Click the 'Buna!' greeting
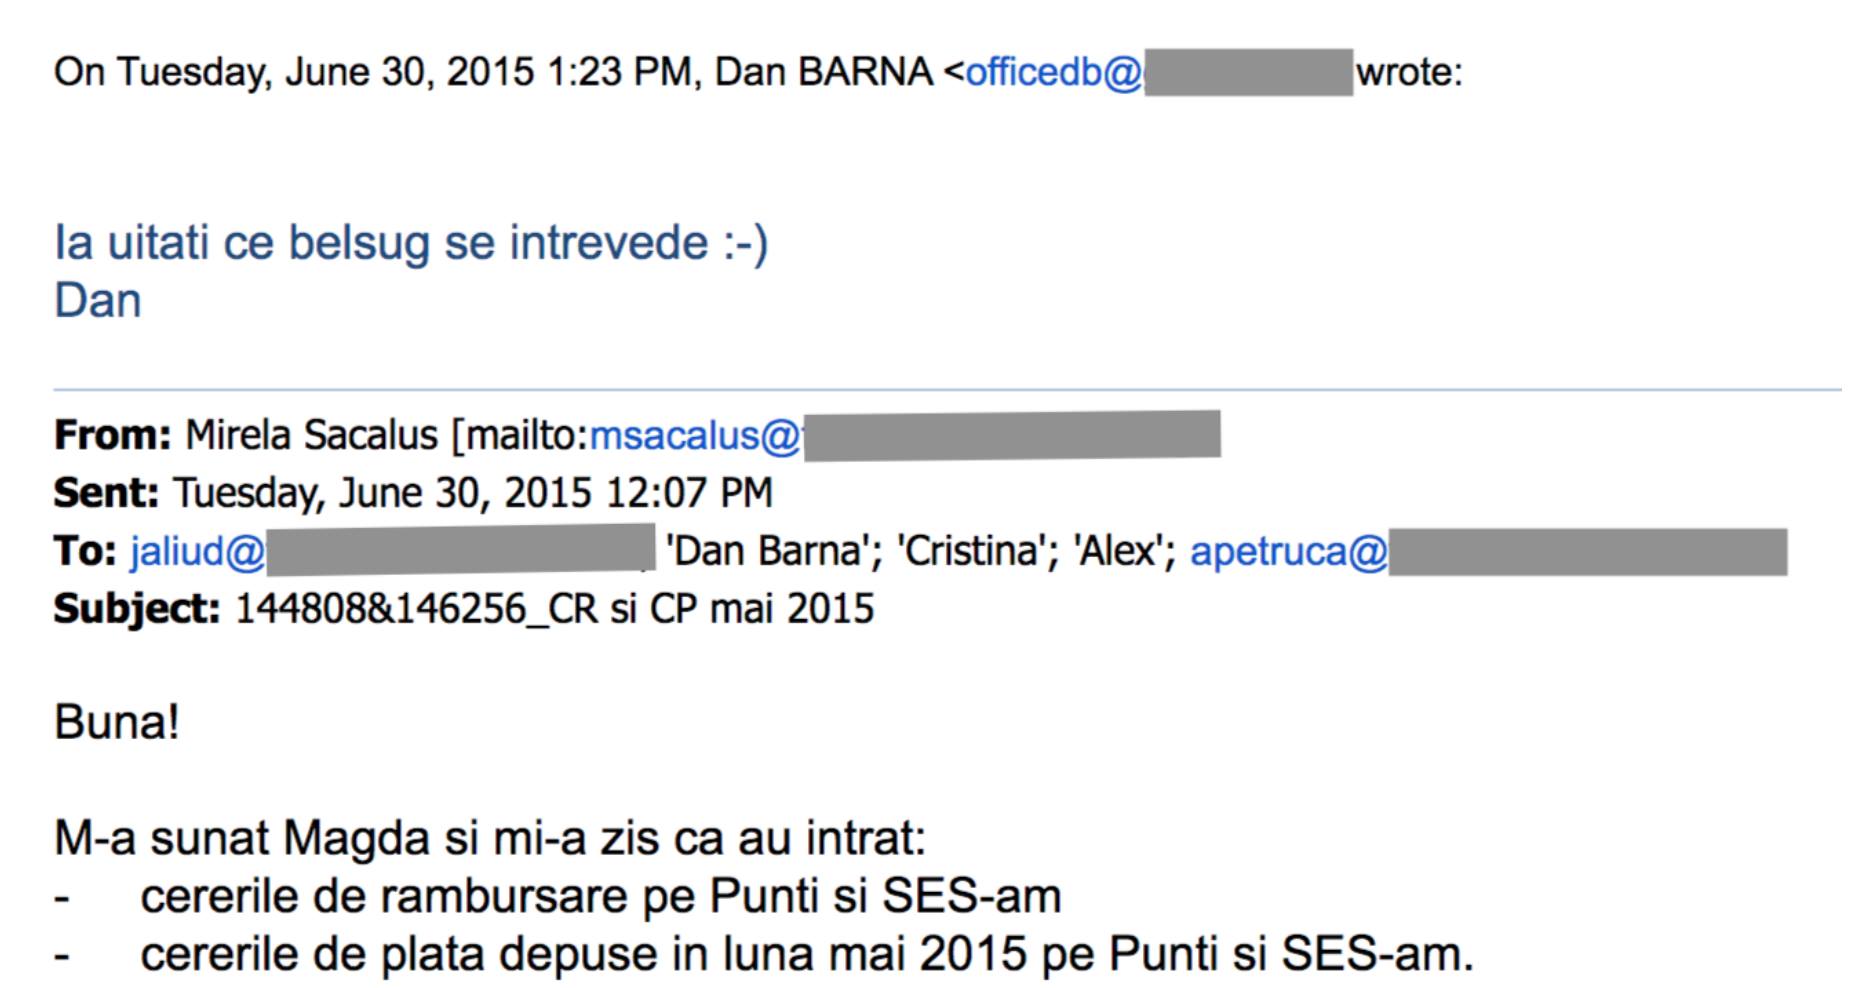Screen dimensions: 1872x988 (x=117, y=722)
